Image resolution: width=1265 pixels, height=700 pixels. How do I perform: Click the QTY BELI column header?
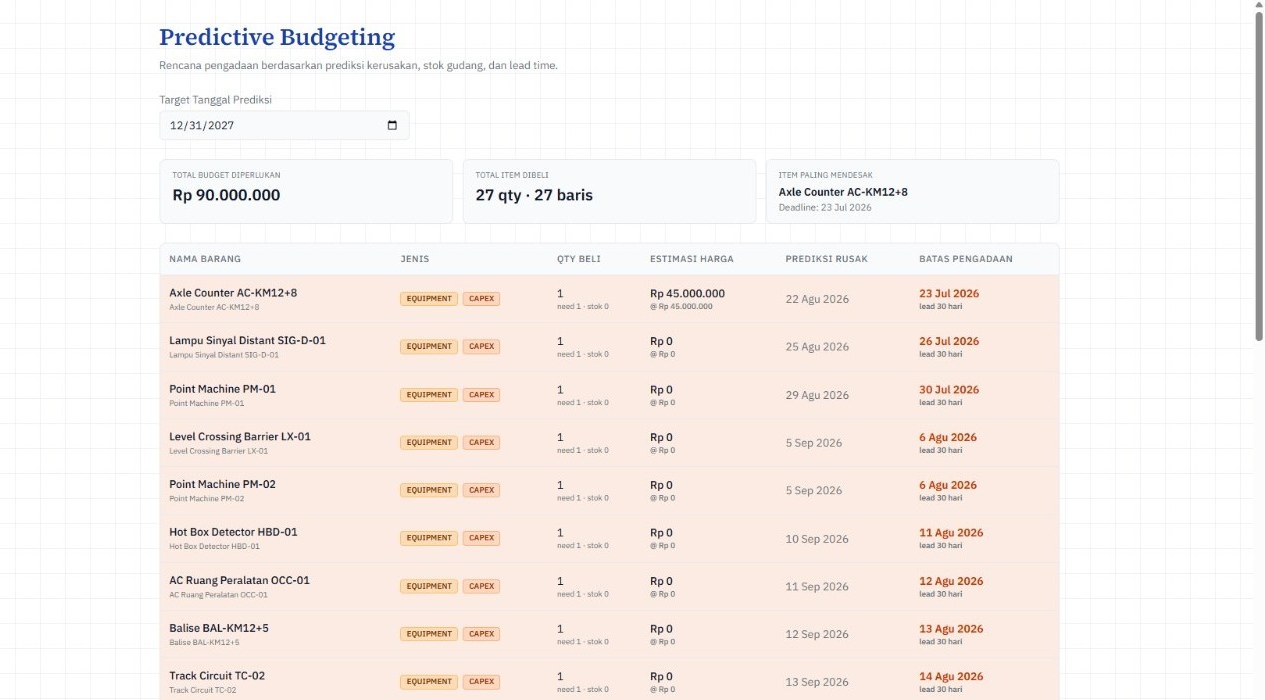pos(579,259)
